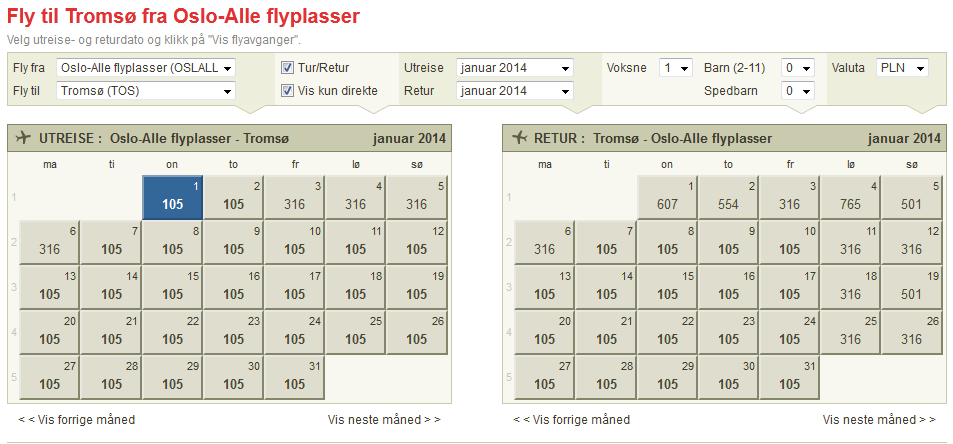Select January 14 in Retur calendar

pyautogui.click(x=606, y=287)
